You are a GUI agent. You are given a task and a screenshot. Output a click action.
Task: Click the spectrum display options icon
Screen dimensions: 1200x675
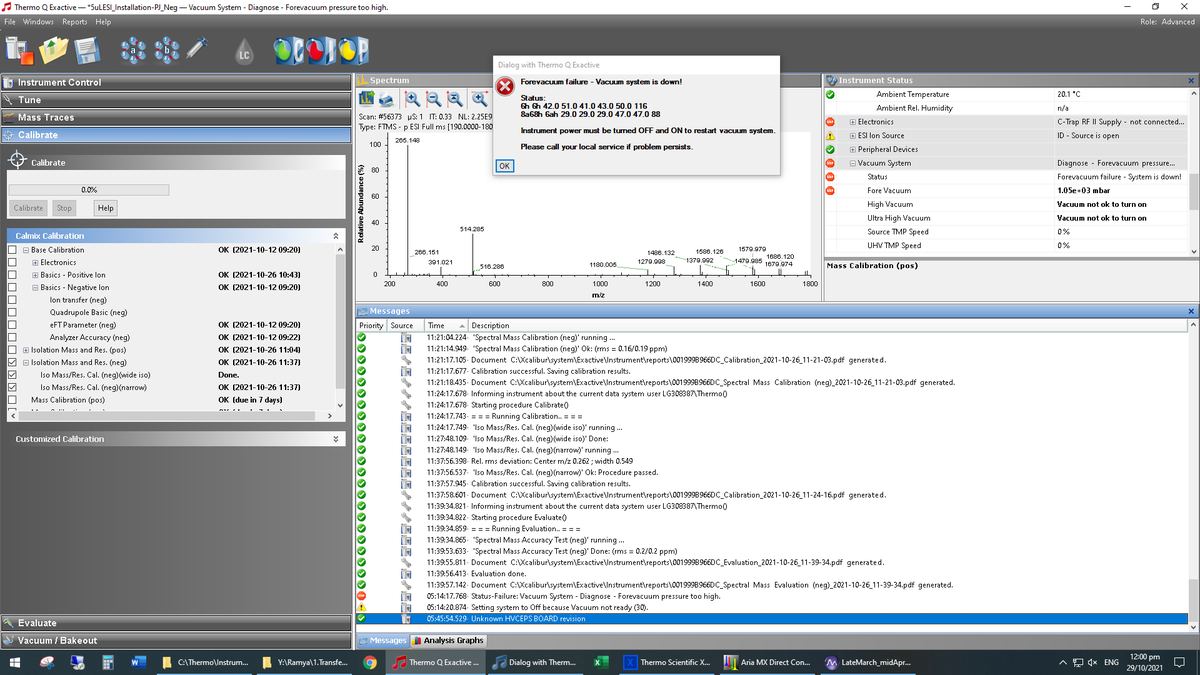tap(368, 99)
